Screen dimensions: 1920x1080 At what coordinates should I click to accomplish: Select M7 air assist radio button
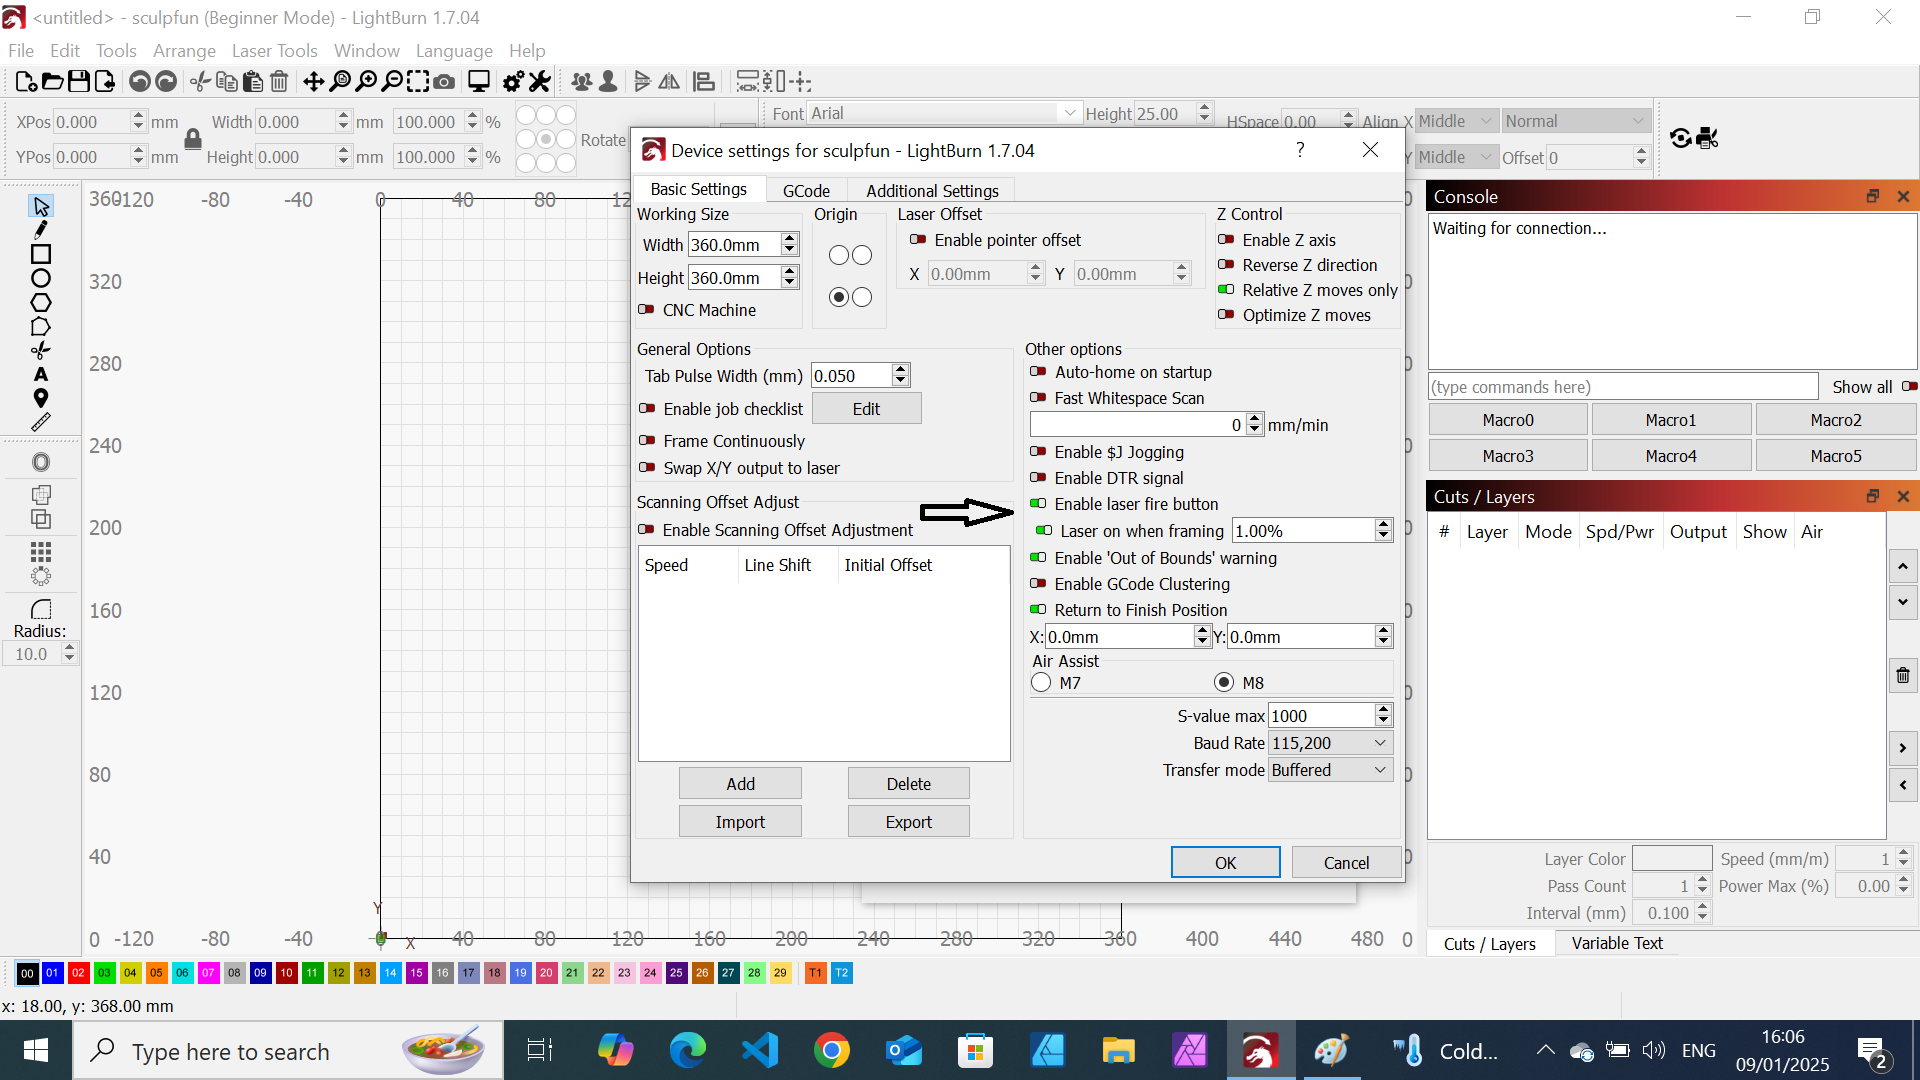(1041, 683)
